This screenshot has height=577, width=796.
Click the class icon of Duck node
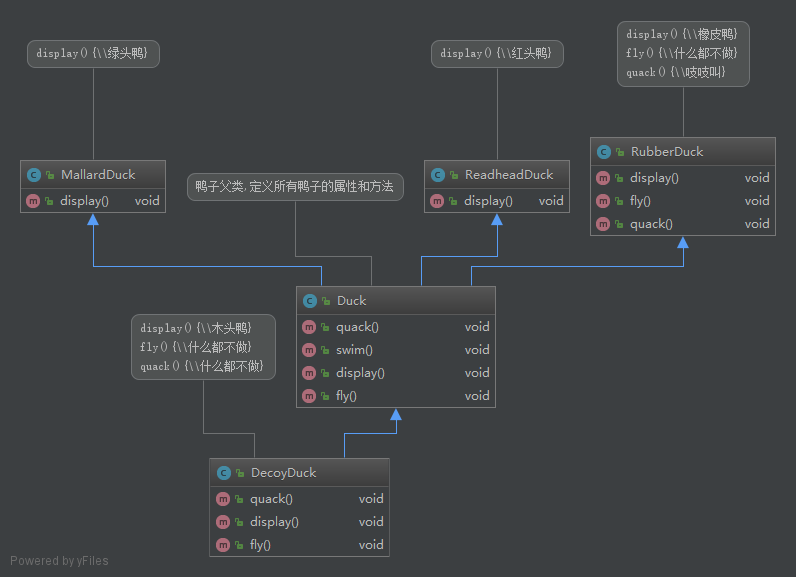click(x=310, y=301)
